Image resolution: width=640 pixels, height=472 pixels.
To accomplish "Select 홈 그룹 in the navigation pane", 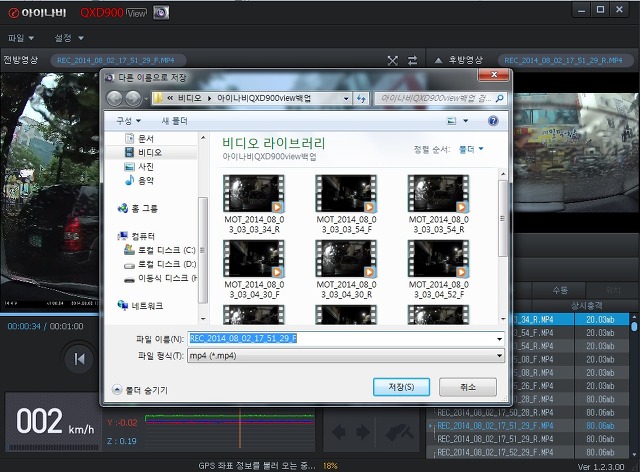I will click(137, 209).
